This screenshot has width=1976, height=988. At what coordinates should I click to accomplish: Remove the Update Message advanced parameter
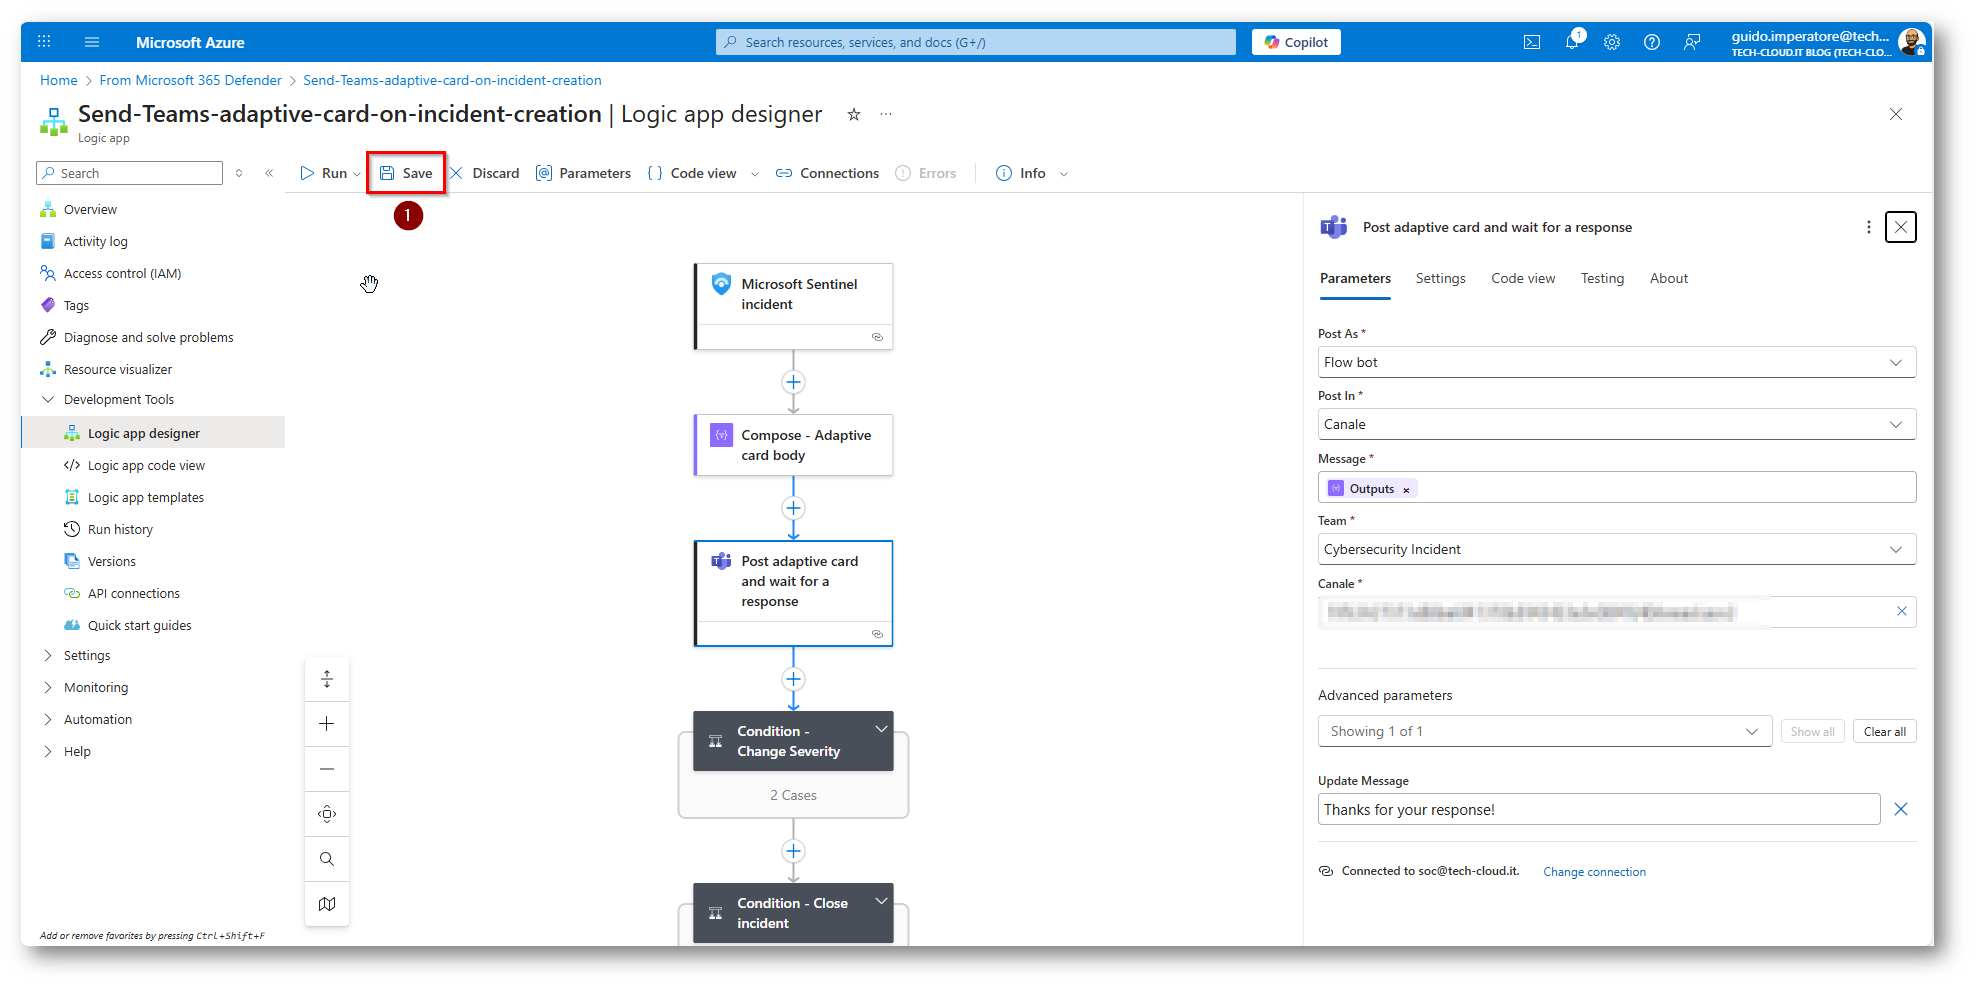tap(1900, 810)
